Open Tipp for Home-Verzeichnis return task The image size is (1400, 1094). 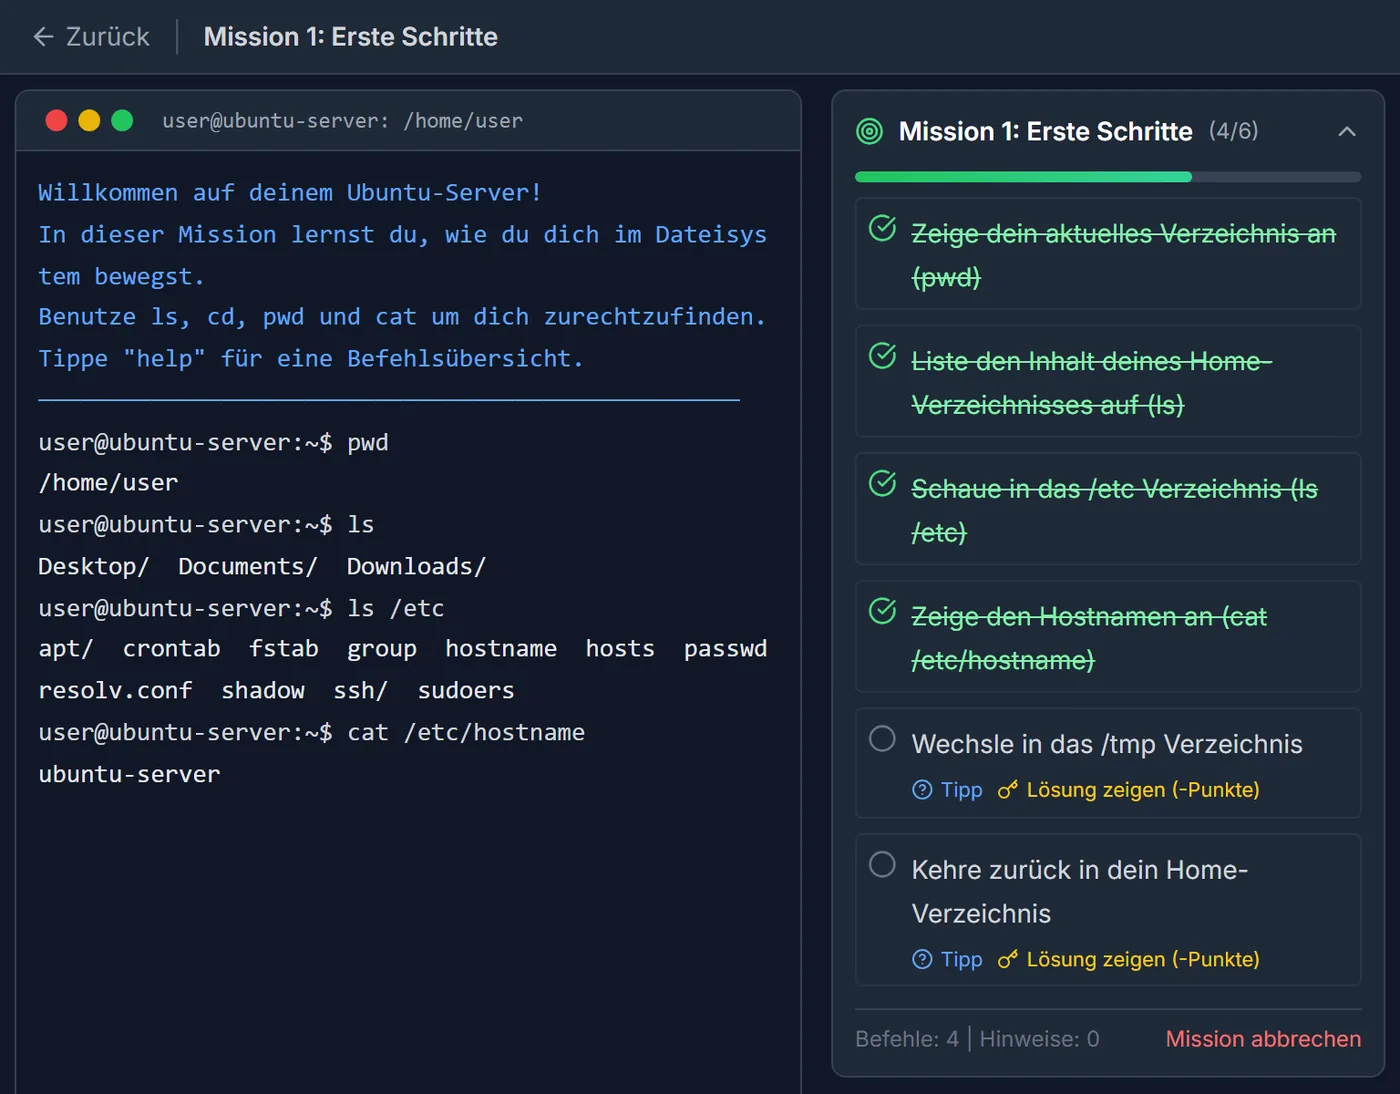tap(947, 959)
